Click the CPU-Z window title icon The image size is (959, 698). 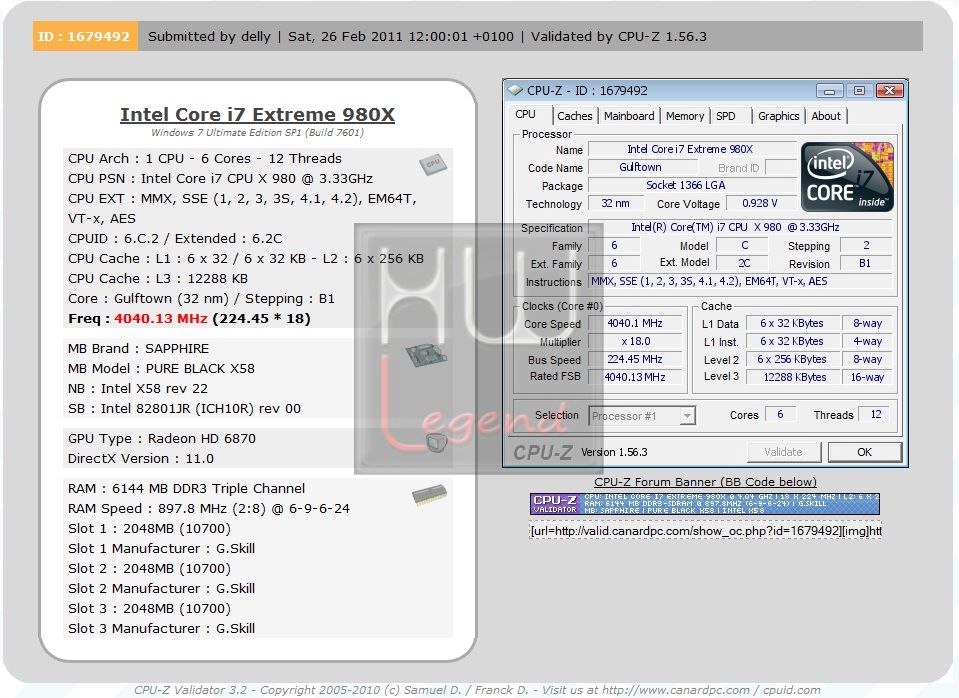coord(515,91)
